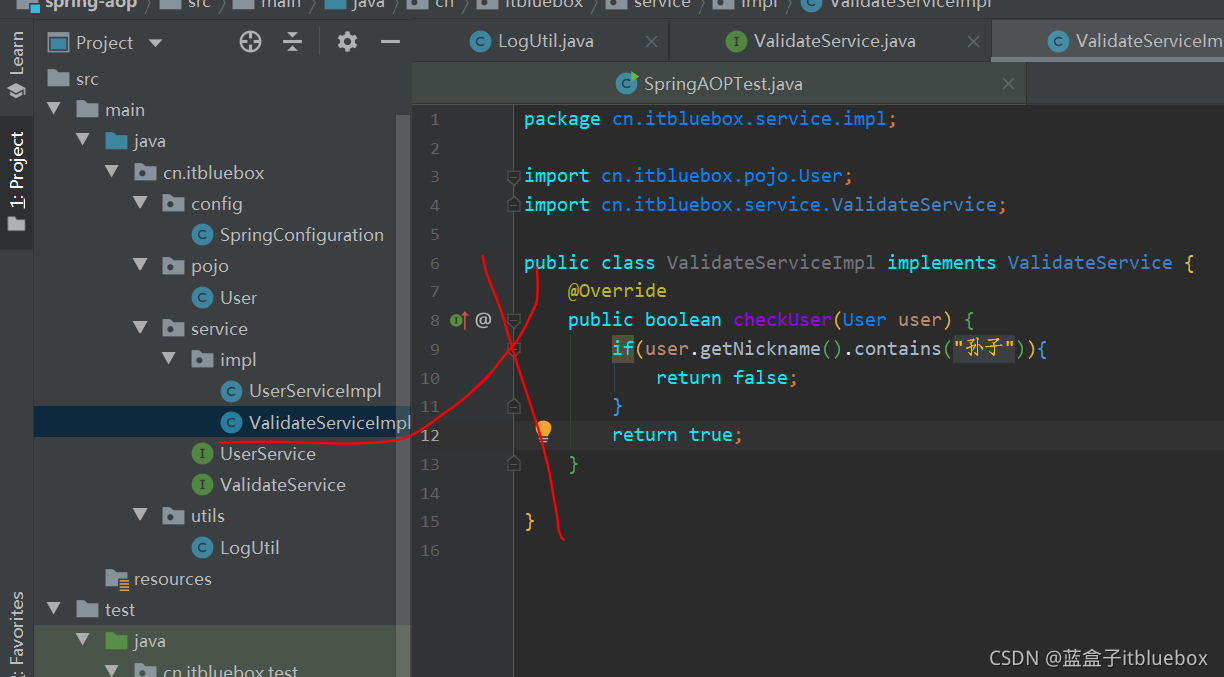Open the UserService interface
Image resolution: width=1224 pixels, height=677 pixels.
(x=267, y=453)
